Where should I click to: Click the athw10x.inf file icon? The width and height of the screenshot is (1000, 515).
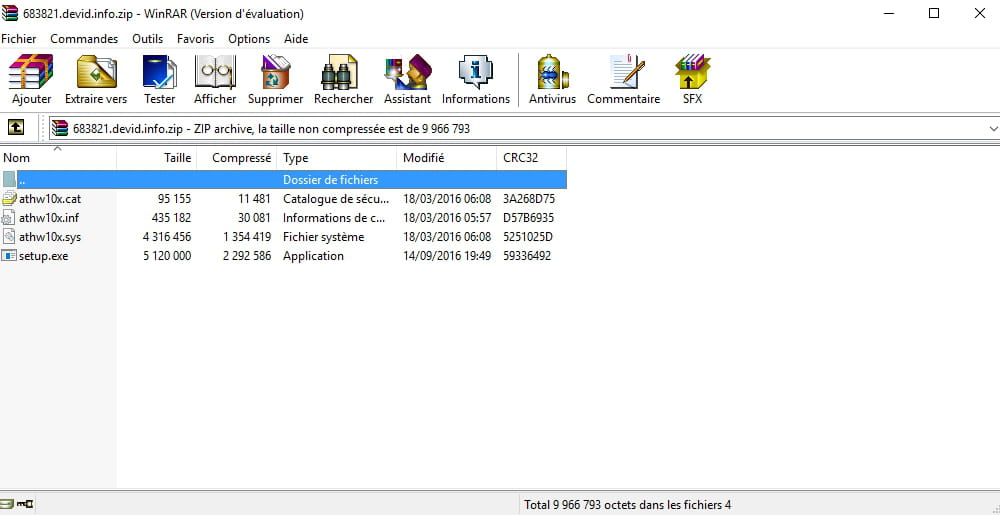[9, 217]
